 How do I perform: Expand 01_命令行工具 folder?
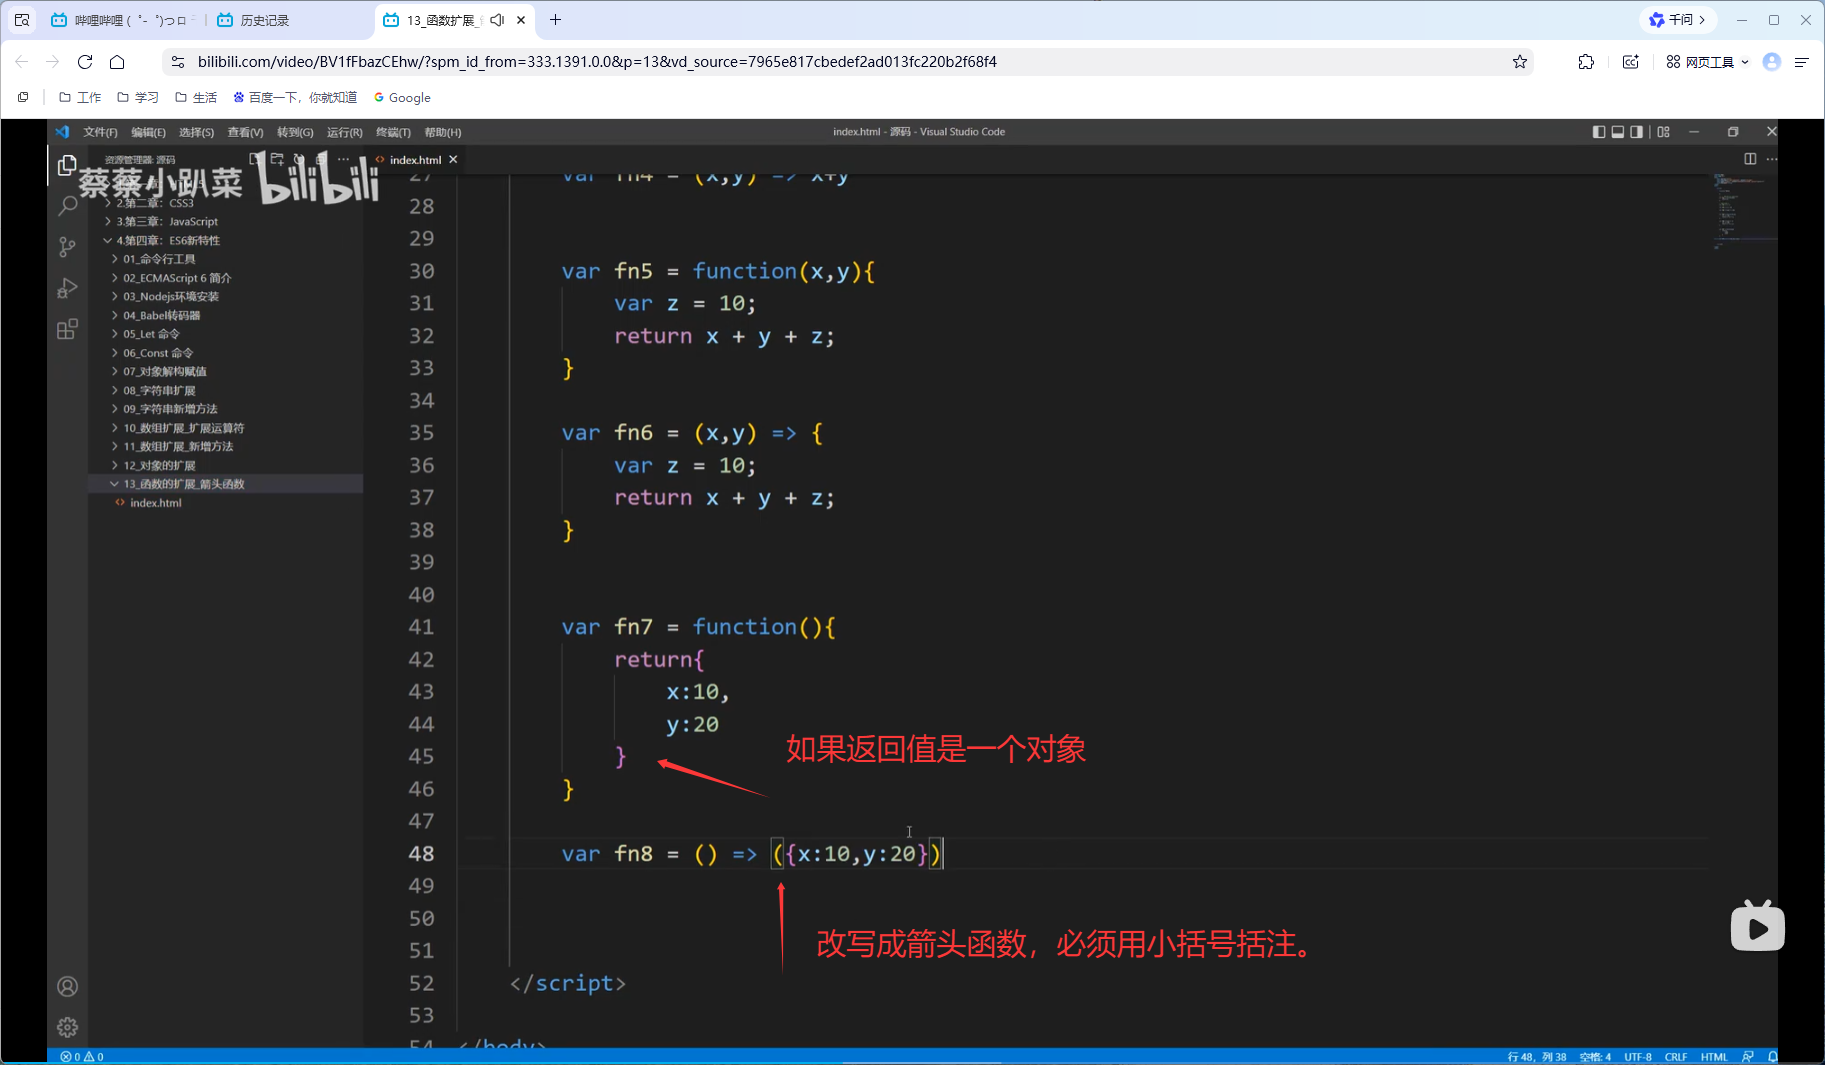tap(226, 259)
